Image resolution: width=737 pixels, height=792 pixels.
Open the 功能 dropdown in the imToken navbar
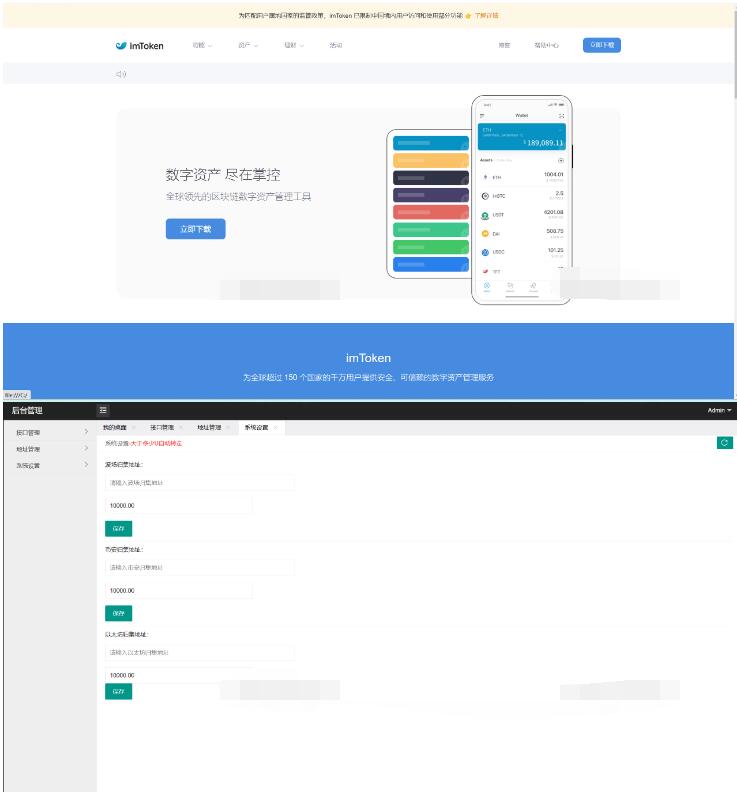pos(202,45)
